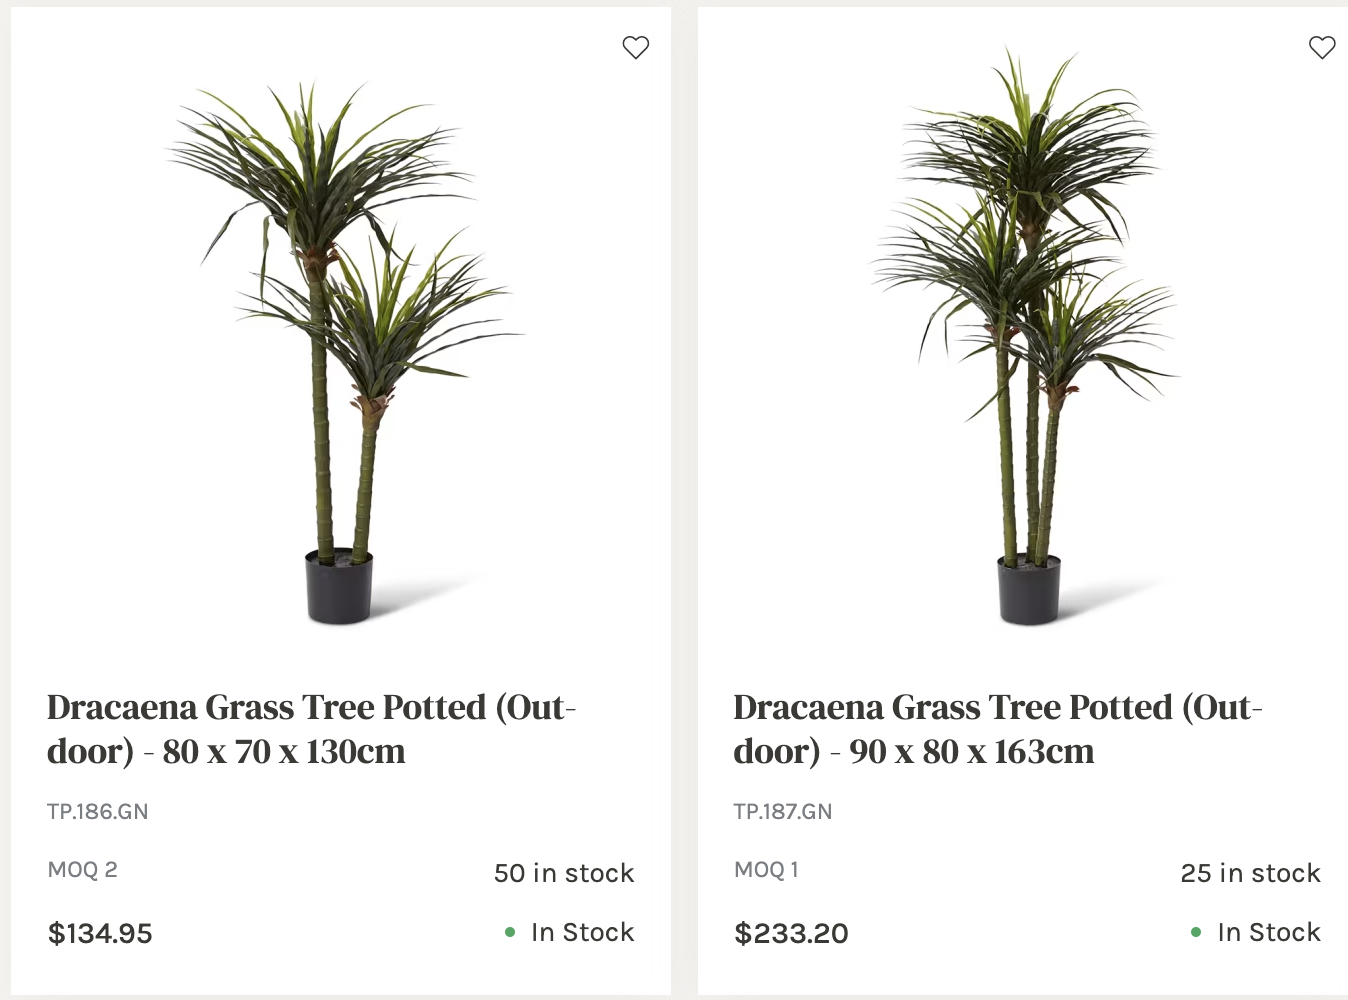Select SKU code TP.187.GN
The width and height of the screenshot is (1348, 1000).
783,812
